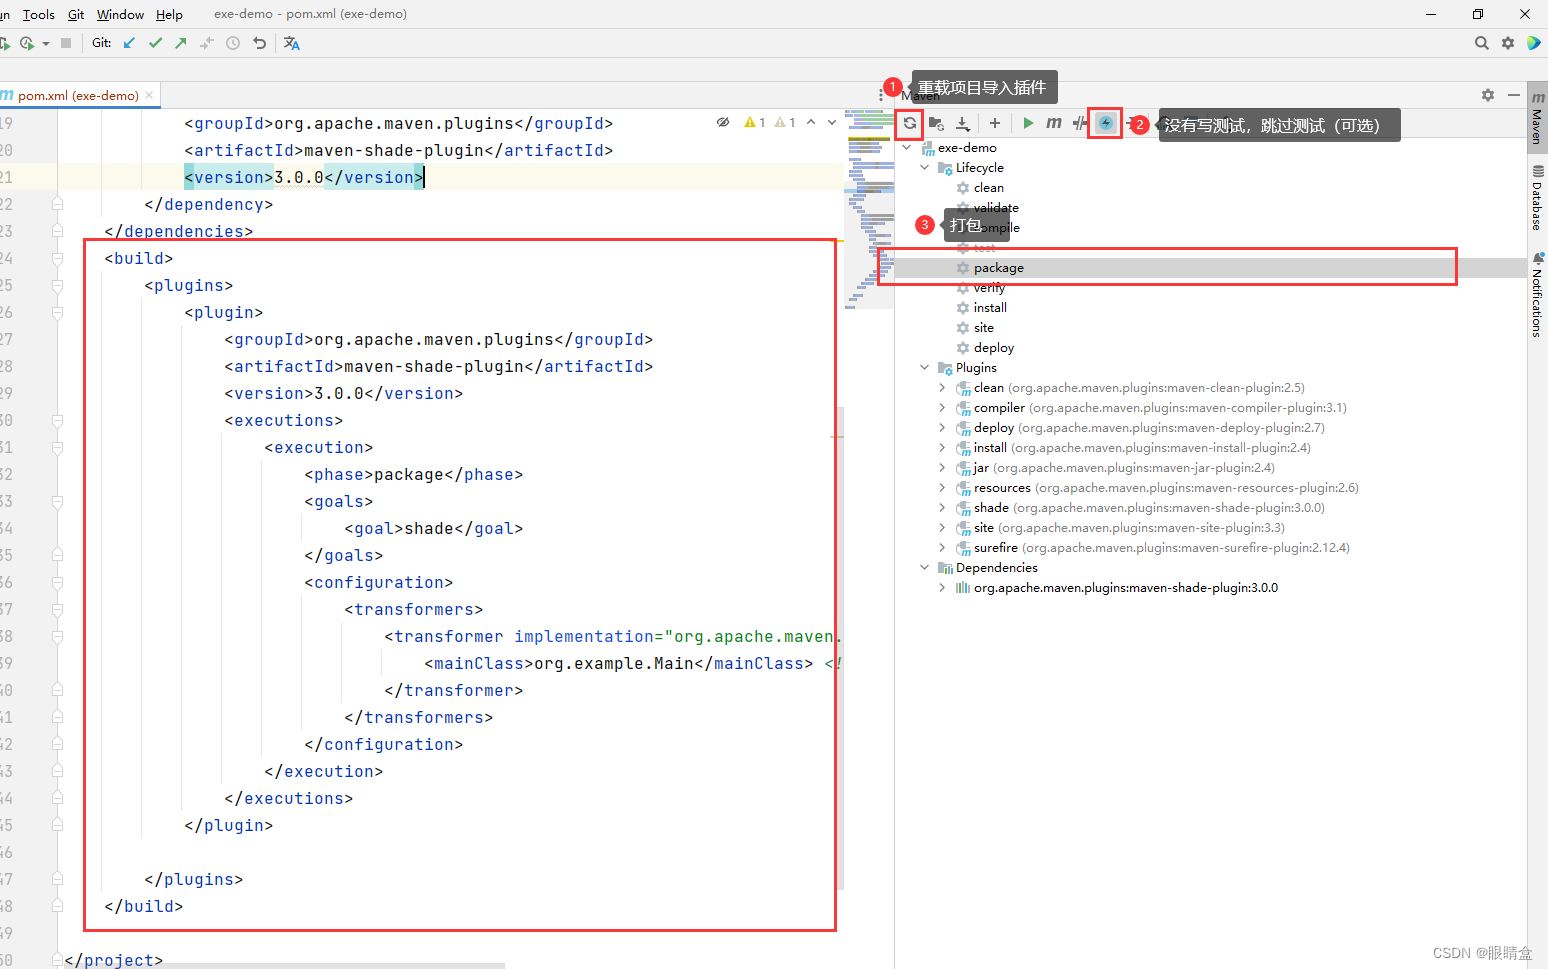Viewport: 1548px width, 969px height.
Task: Click the weak warning count indicator
Action: click(785, 122)
